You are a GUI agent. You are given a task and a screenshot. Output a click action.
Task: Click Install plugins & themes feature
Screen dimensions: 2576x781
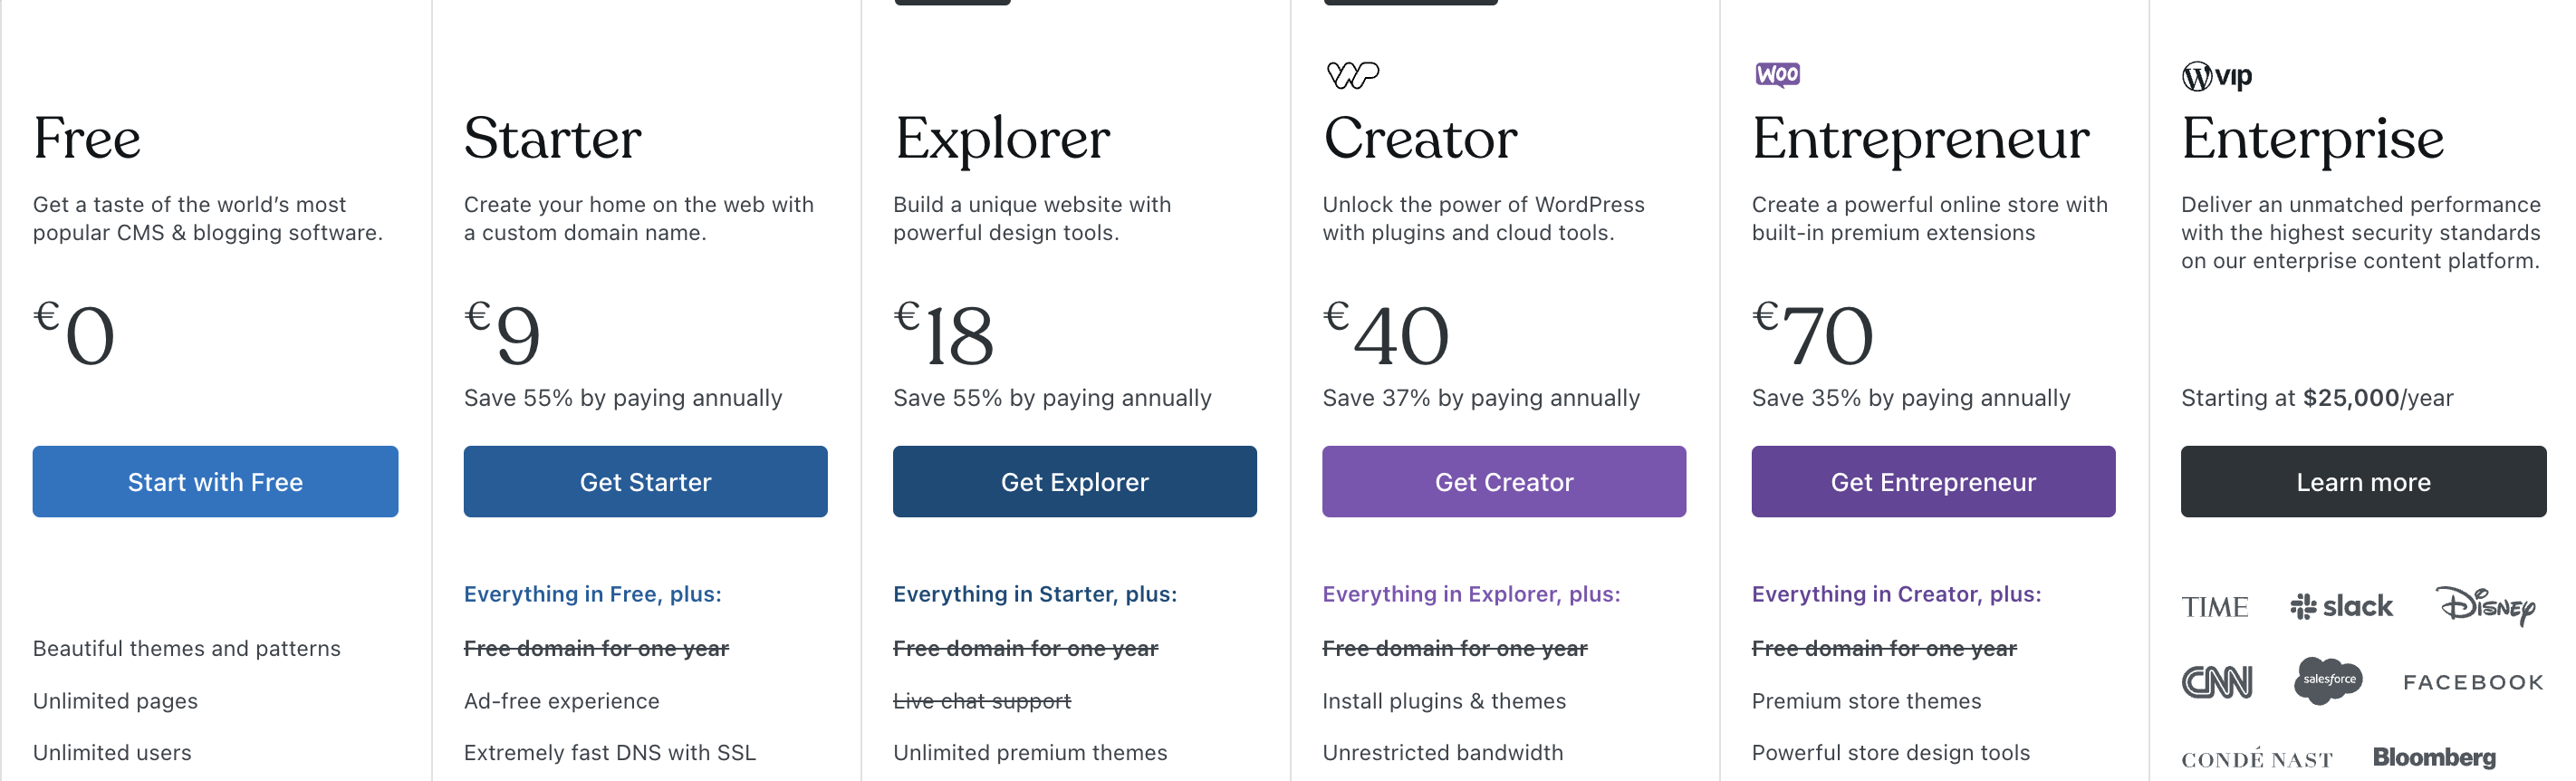coord(1443,701)
